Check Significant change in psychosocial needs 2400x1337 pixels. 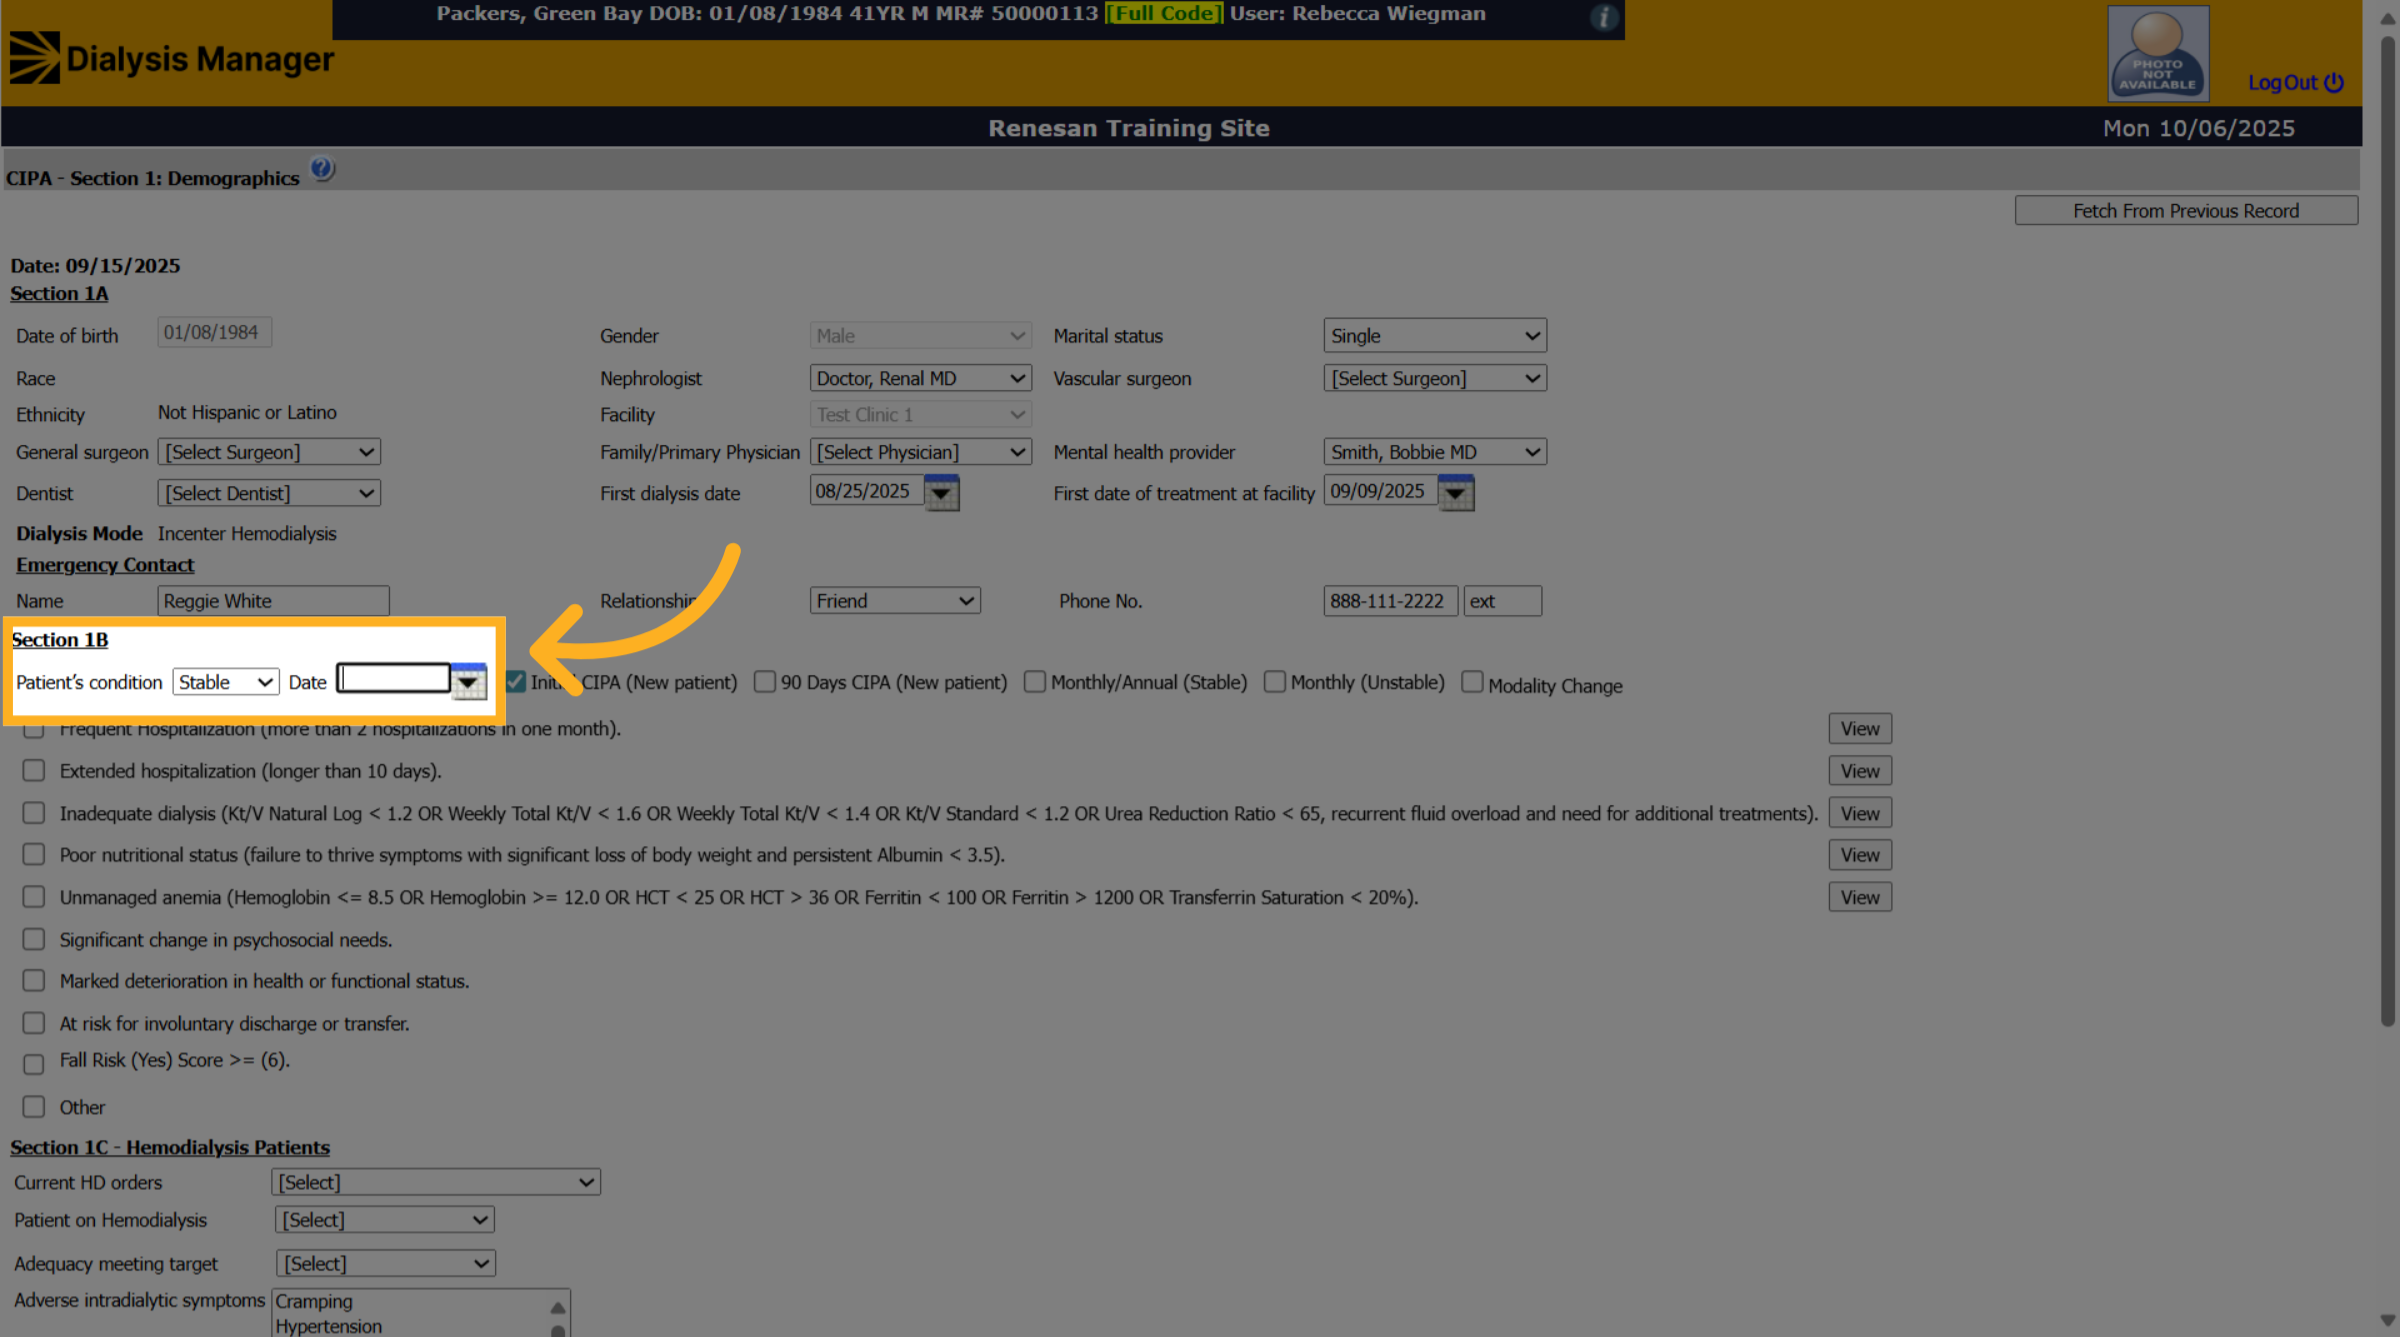coord(34,940)
